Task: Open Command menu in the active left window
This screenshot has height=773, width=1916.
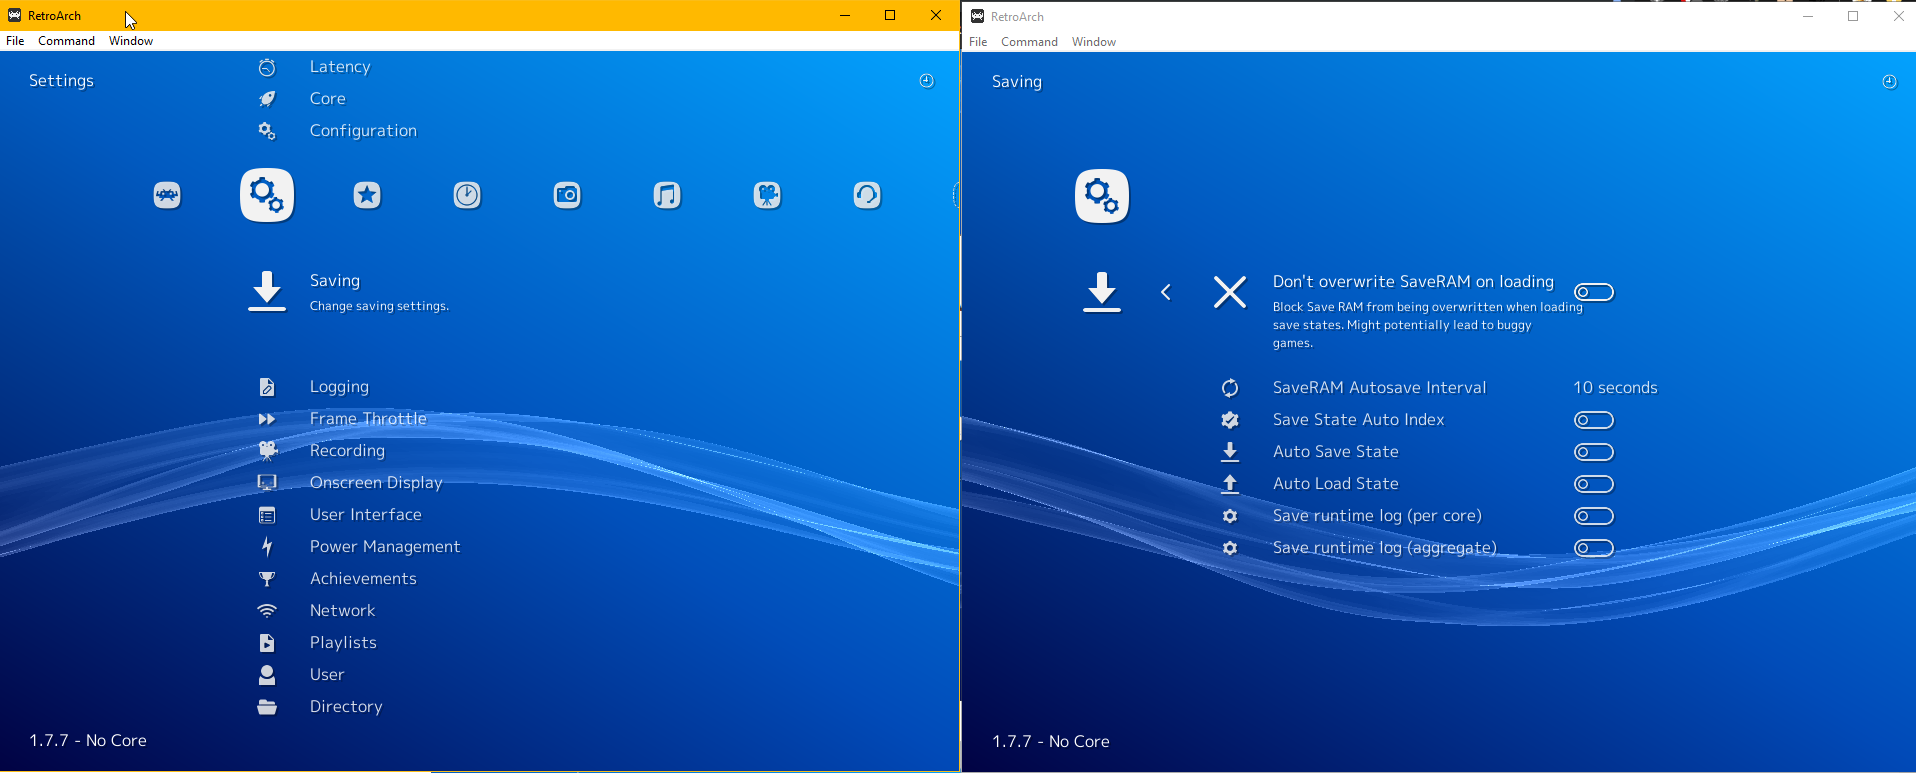Action: click(66, 41)
